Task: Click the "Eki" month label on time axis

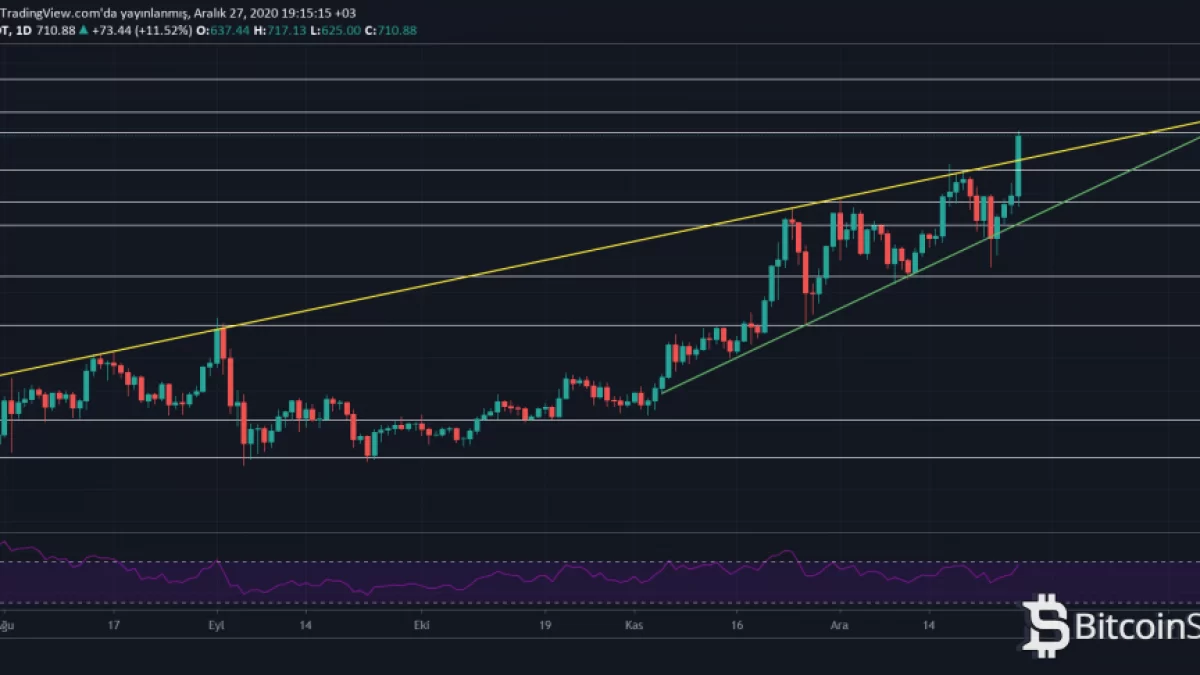Action: [x=421, y=625]
